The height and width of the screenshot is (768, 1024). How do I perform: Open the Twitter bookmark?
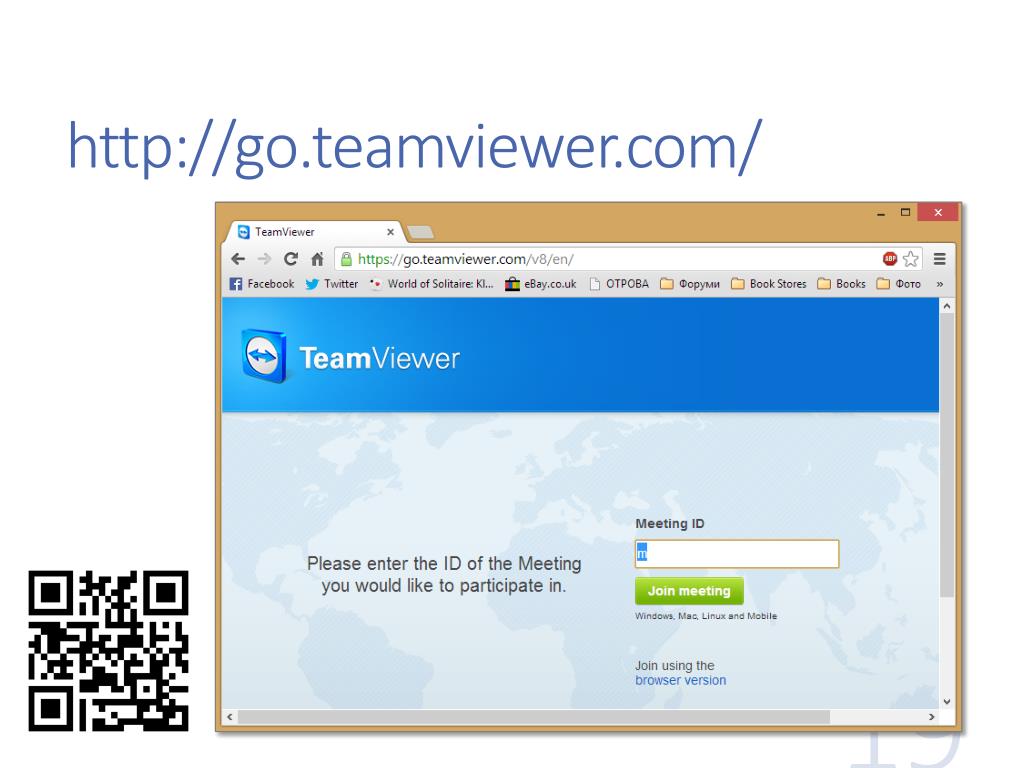(332, 284)
